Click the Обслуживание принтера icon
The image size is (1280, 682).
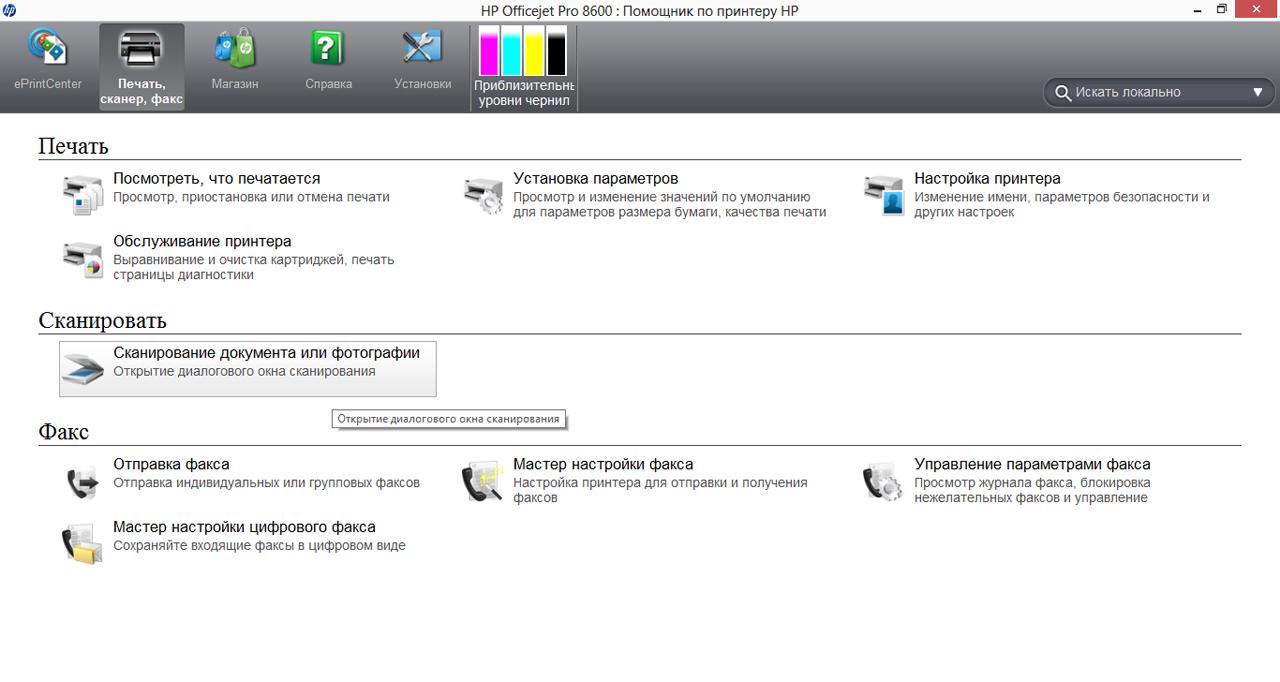(82, 258)
